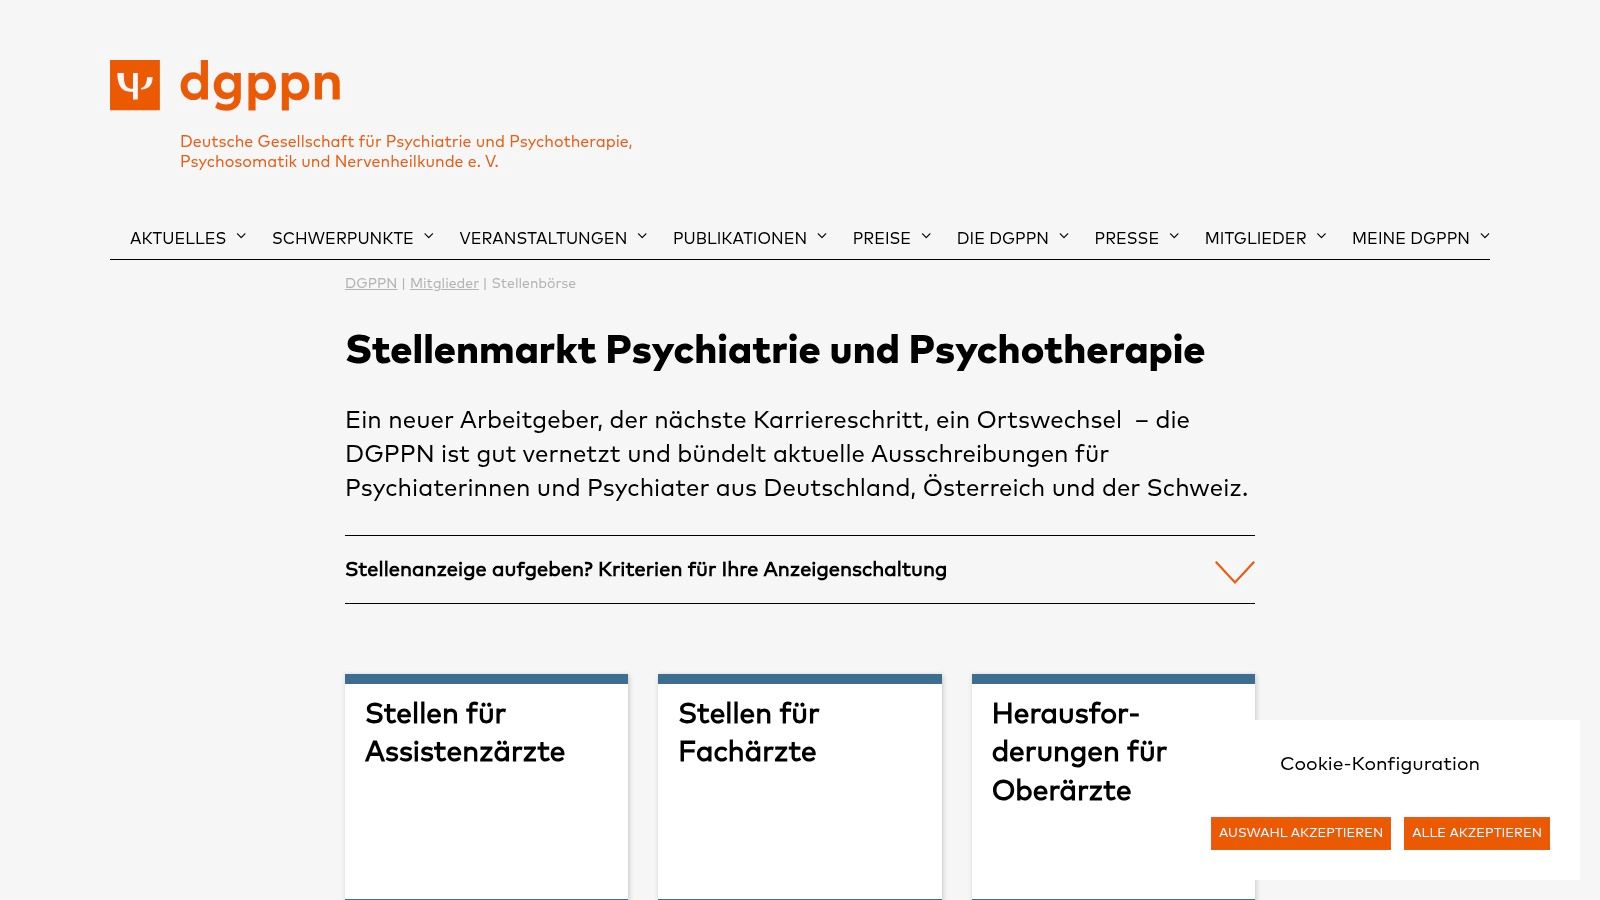Click the organization full name tagline

(406, 151)
